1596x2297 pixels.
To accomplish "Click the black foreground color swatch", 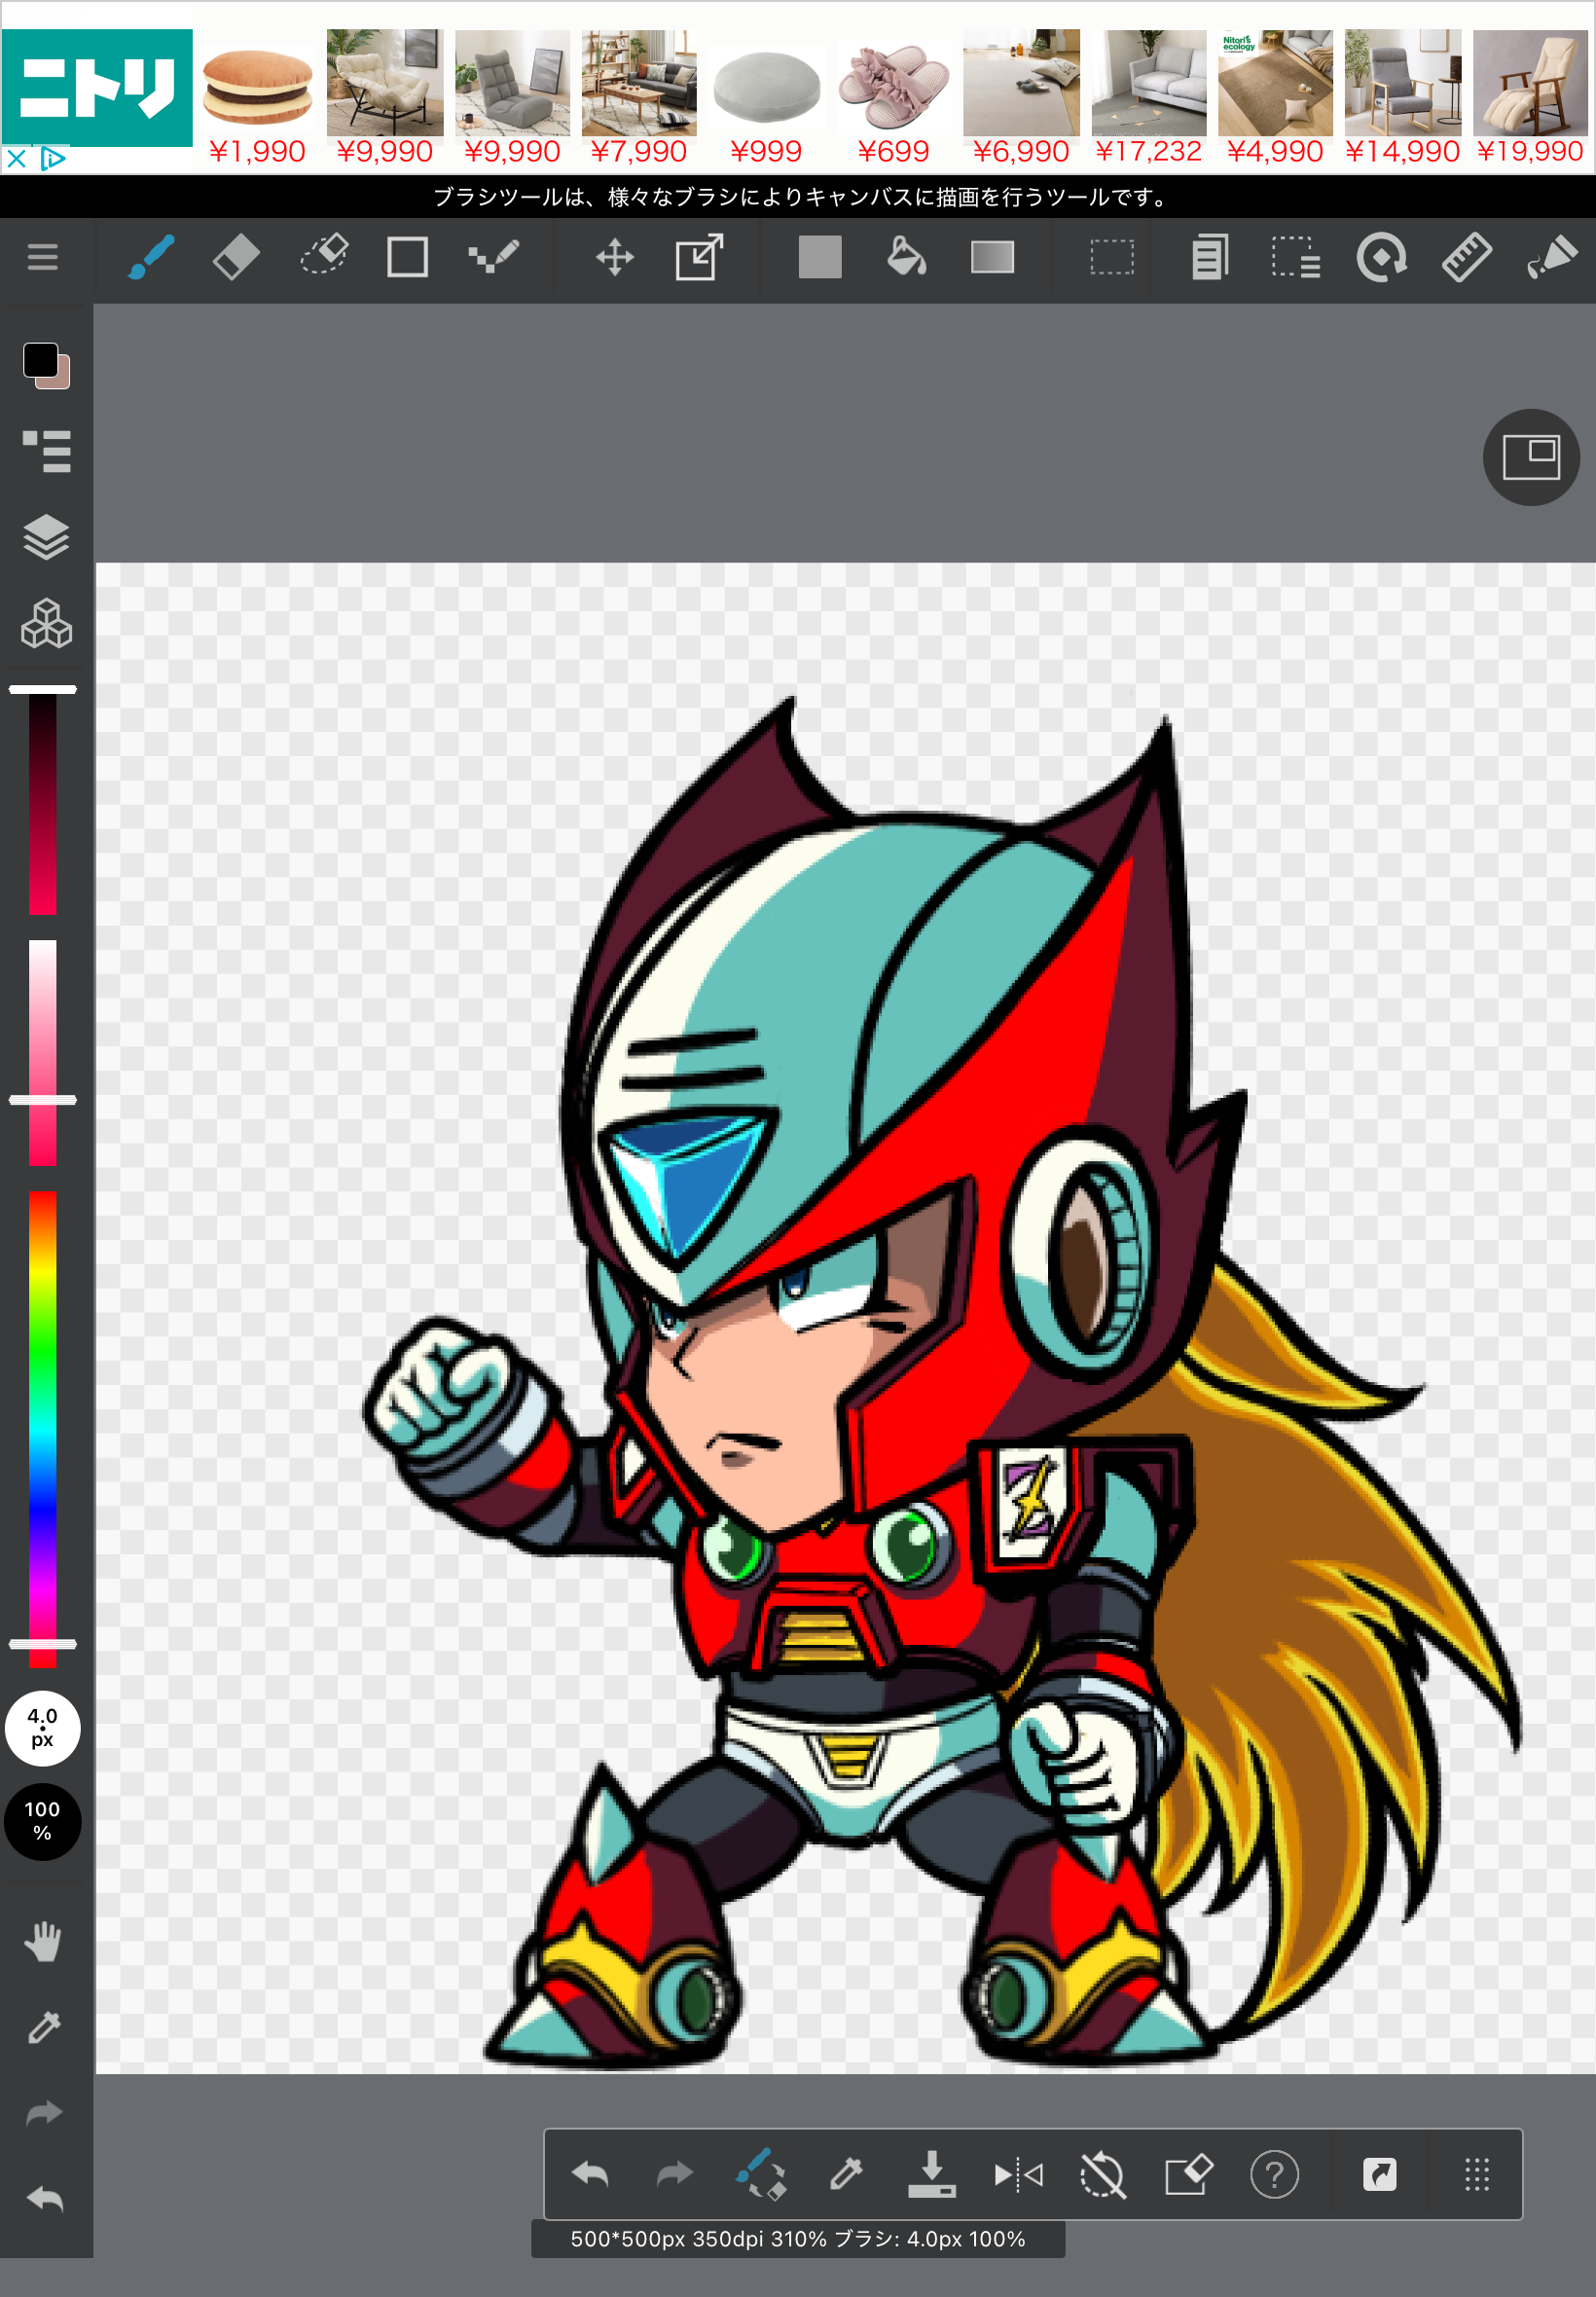I will [41, 360].
